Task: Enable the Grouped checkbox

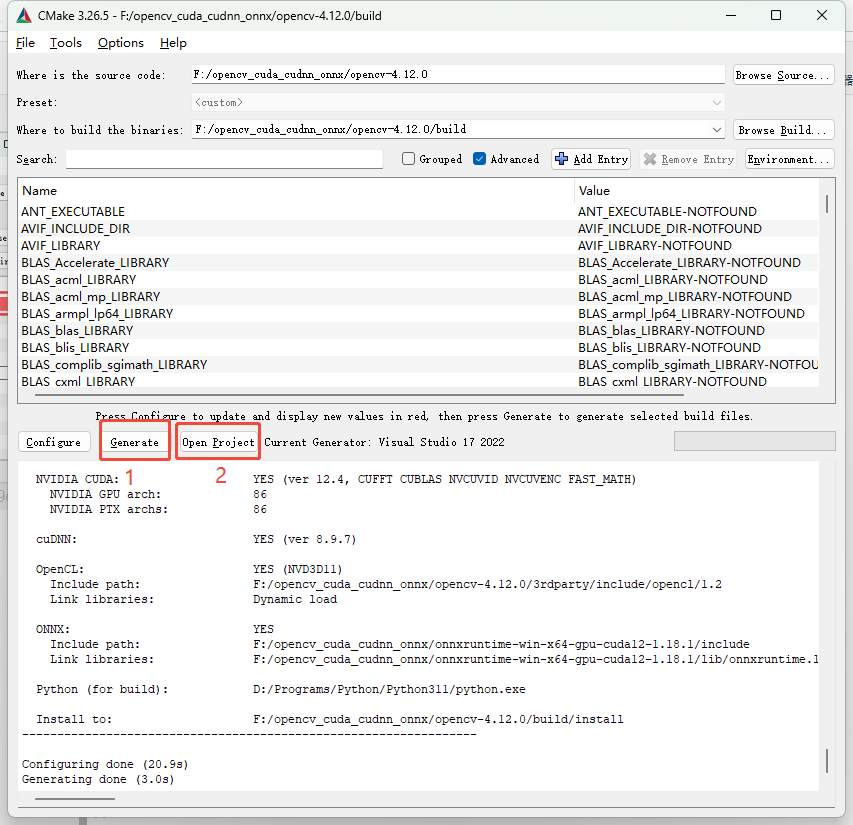Action: (408, 159)
